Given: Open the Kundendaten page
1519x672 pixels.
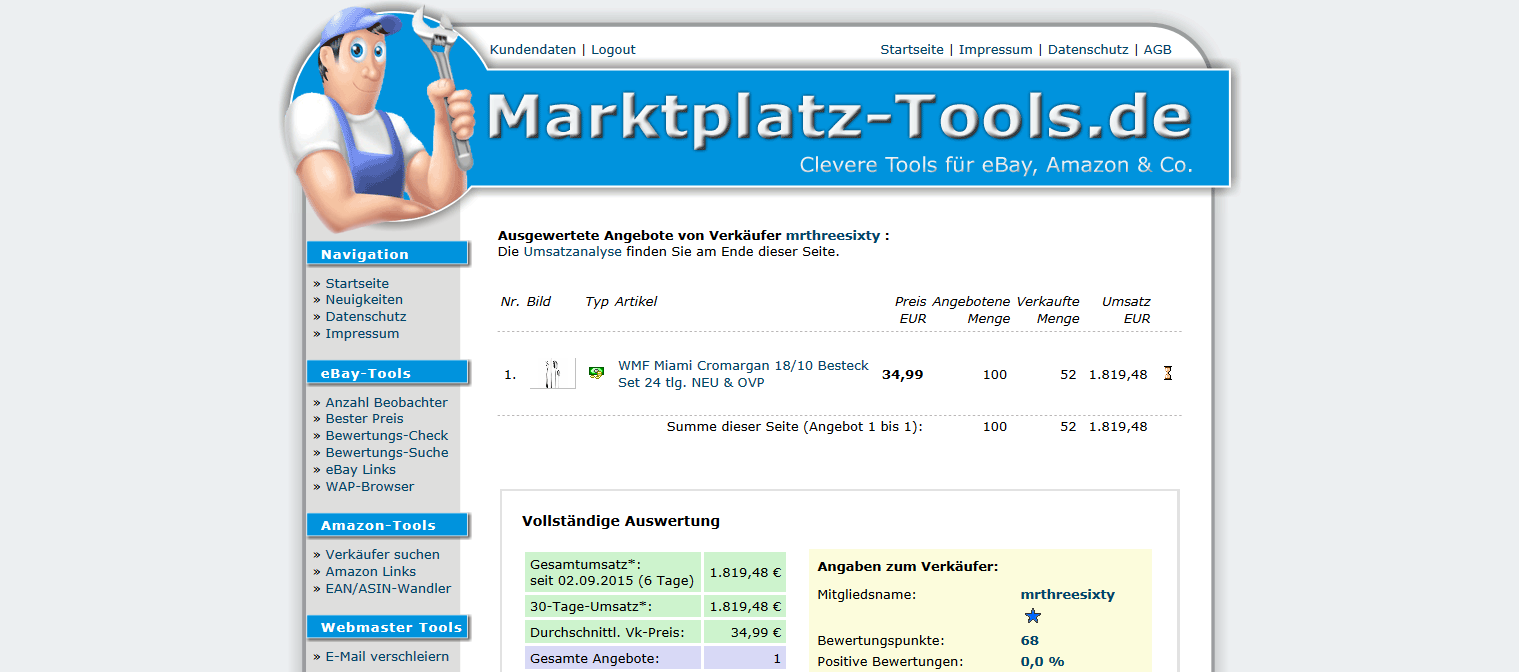Looking at the screenshot, I should (533, 49).
